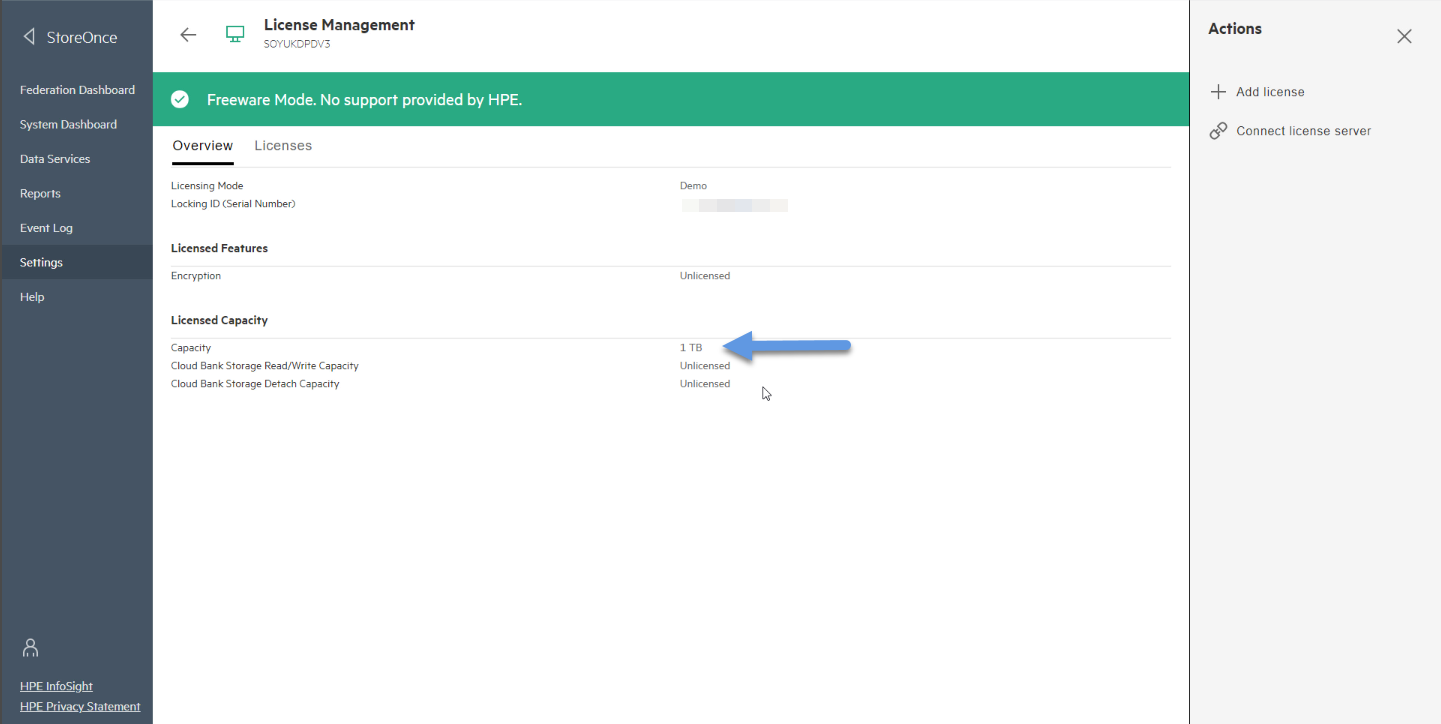The width and height of the screenshot is (1441, 724).
Task: Open the user profile icon in sidebar
Action: (30, 647)
